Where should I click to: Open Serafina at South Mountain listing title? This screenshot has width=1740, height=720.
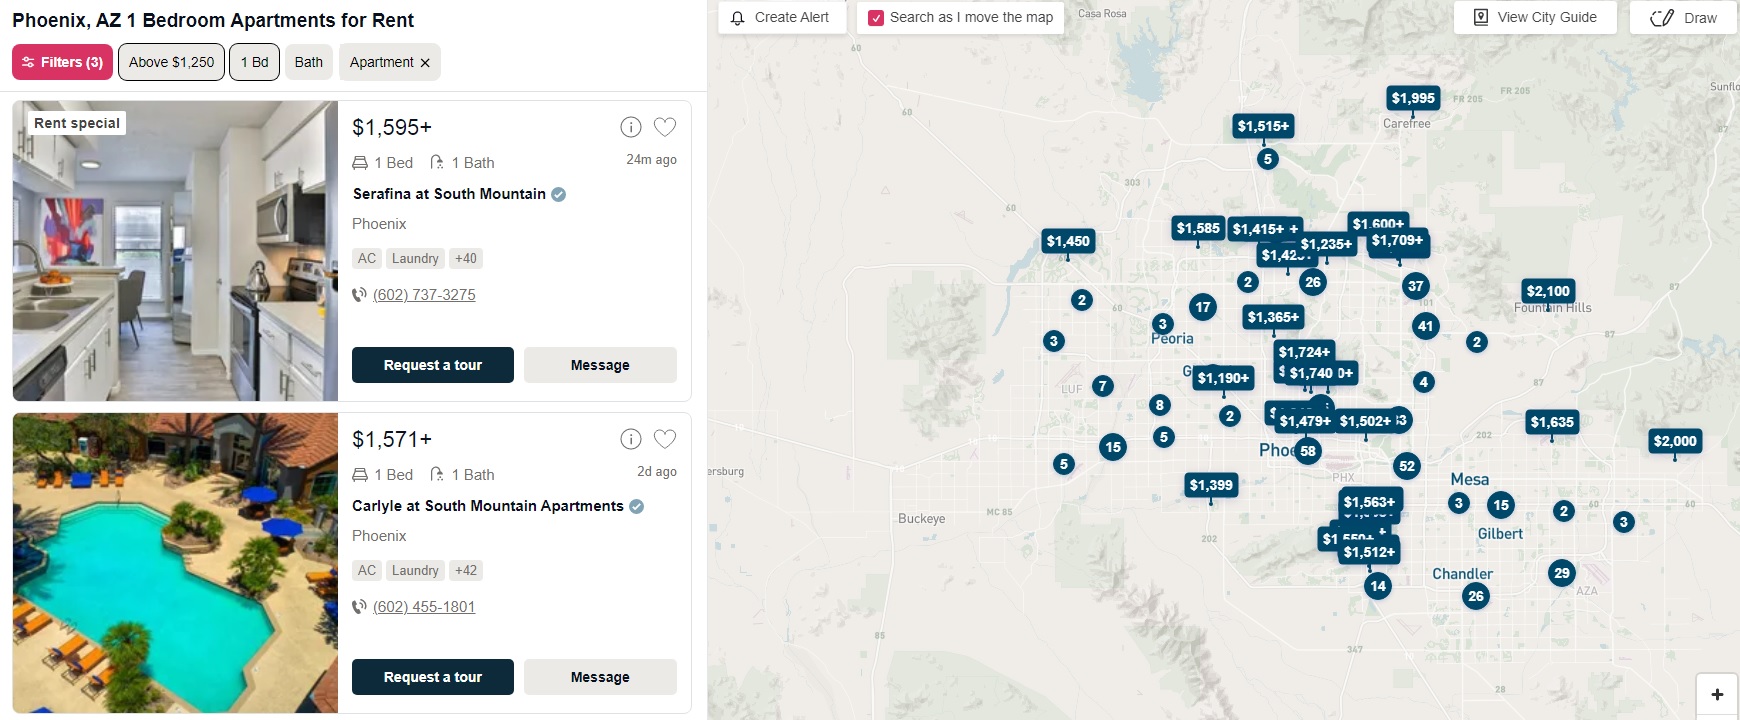pos(449,194)
